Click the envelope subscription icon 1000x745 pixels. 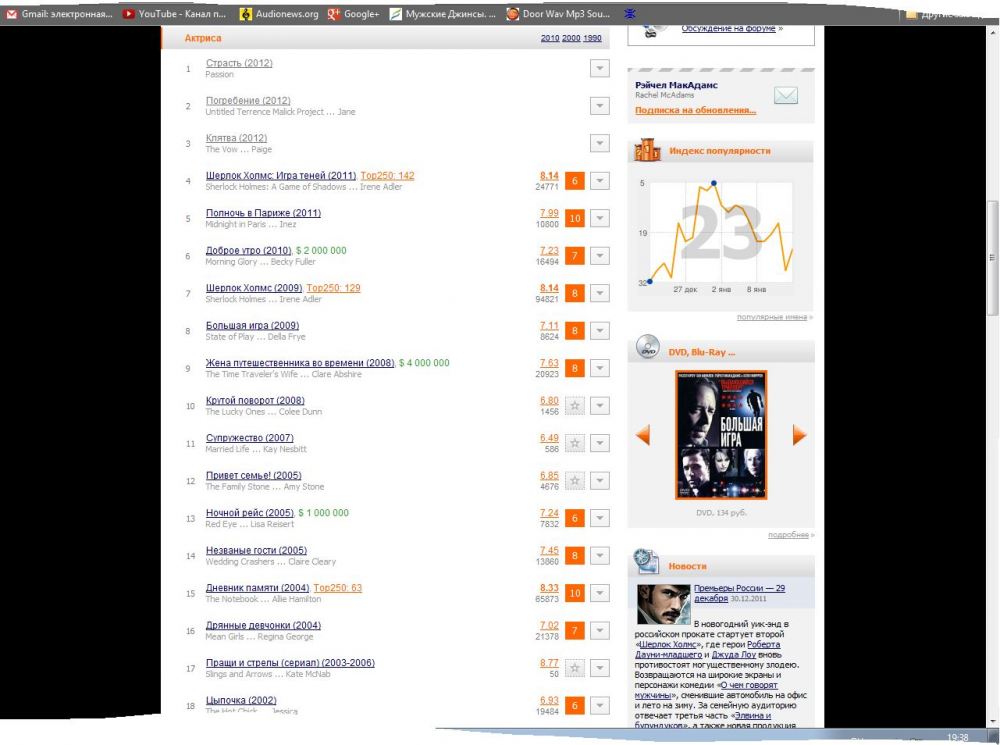coord(785,96)
